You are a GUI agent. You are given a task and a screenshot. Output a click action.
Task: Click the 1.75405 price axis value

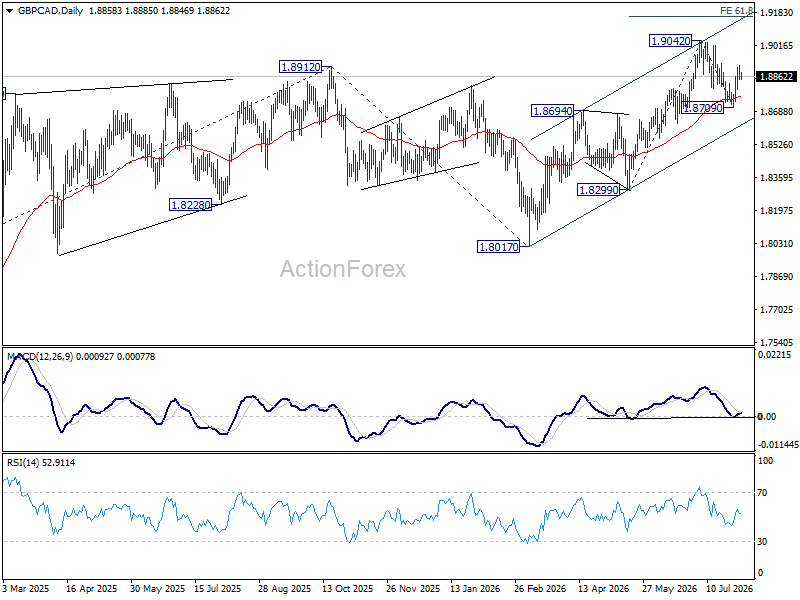coord(776,342)
